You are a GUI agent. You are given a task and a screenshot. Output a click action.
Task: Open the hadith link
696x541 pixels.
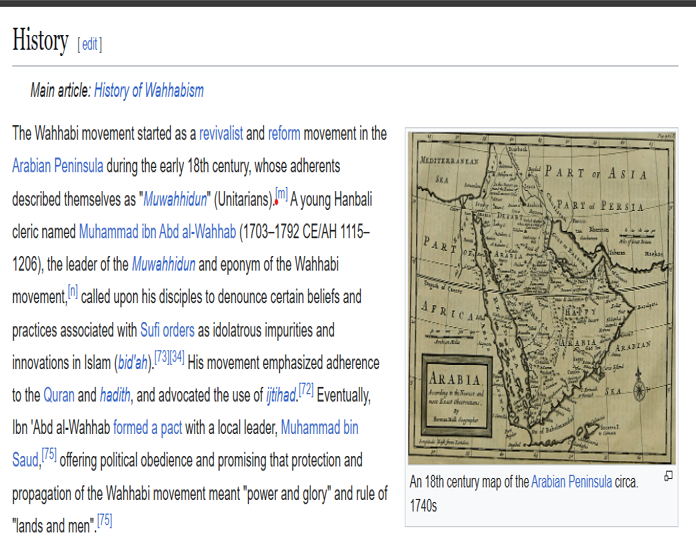pos(115,395)
